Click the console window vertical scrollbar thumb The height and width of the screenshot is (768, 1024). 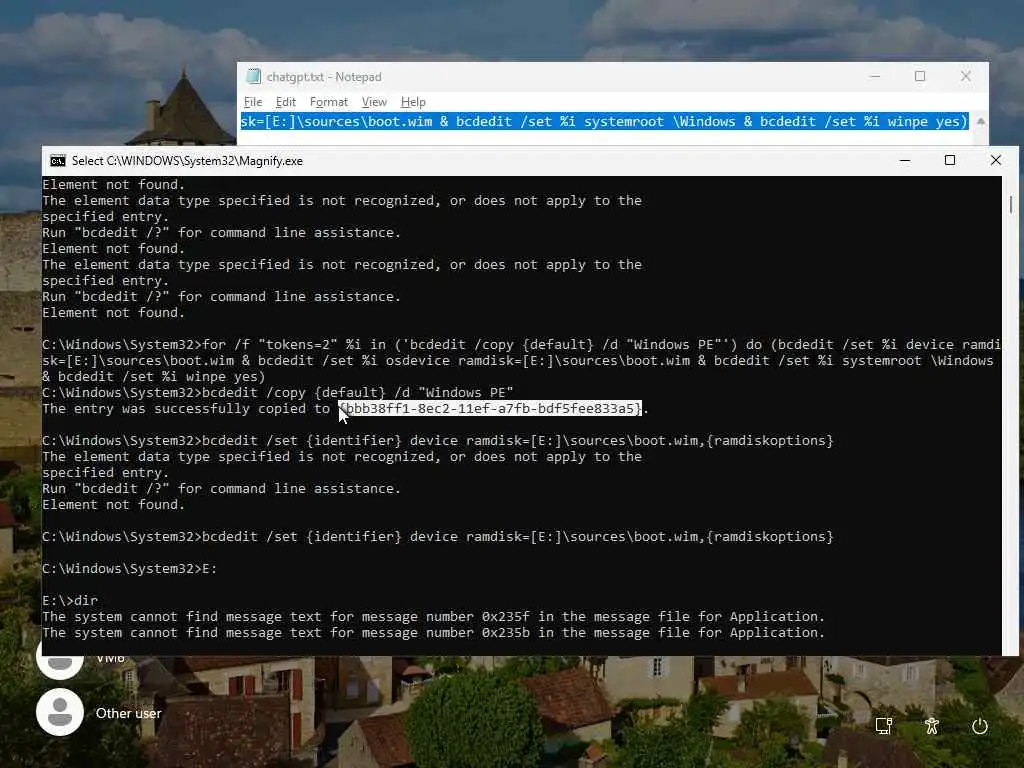click(1010, 204)
